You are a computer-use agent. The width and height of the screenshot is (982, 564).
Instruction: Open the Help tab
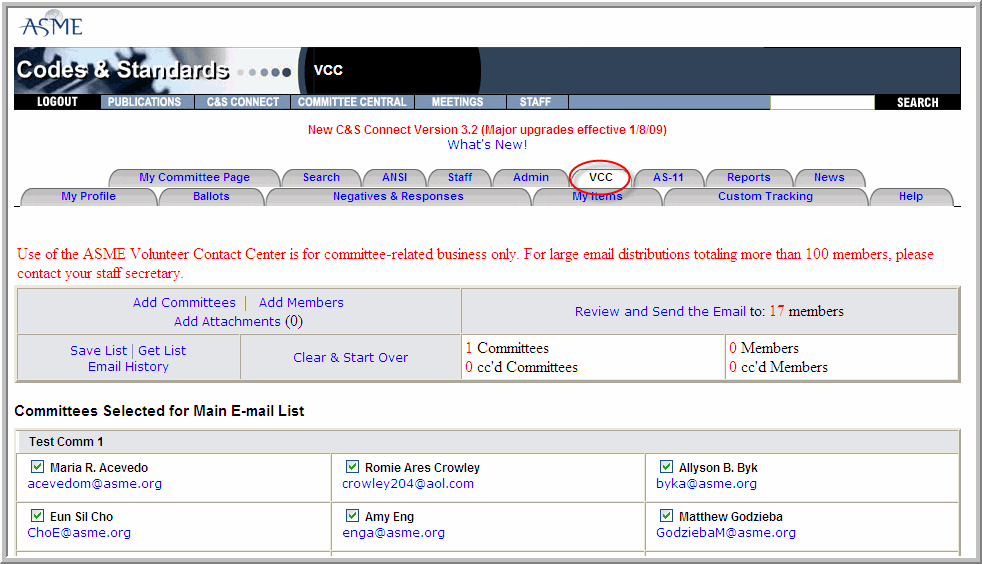(x=911, y=197)
